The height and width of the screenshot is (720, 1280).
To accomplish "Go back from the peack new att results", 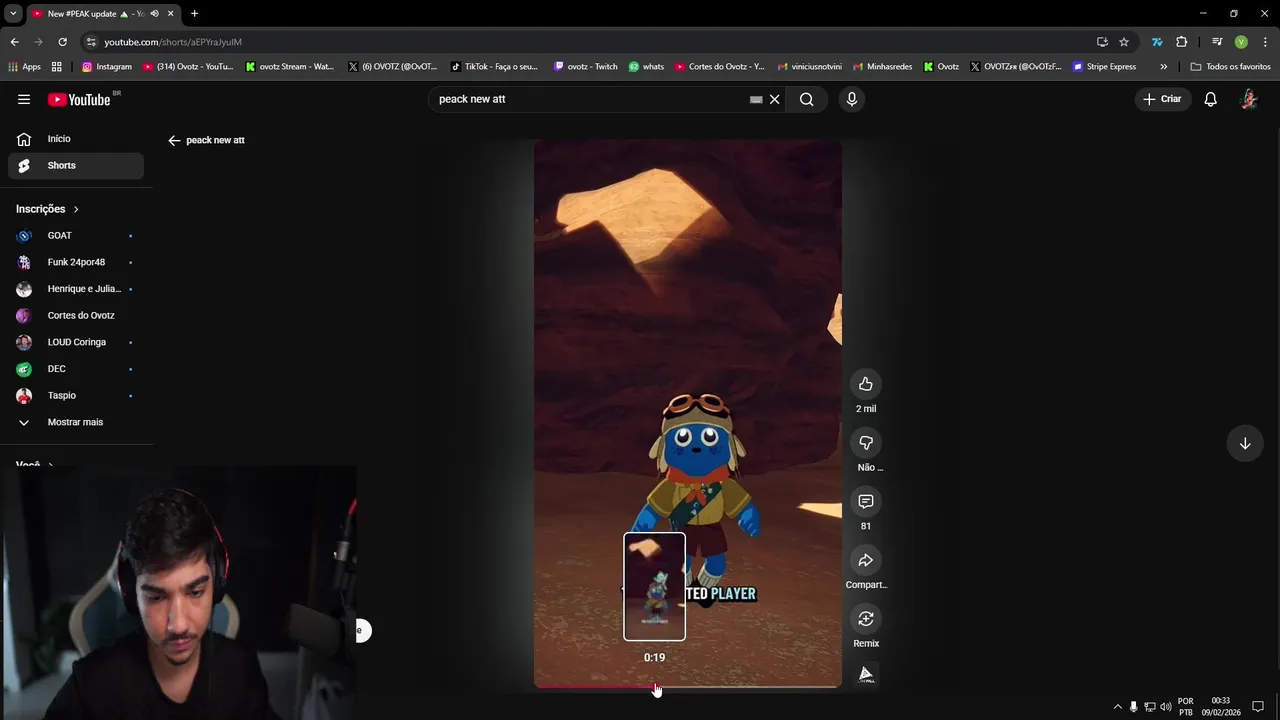I will coord(174,140).
